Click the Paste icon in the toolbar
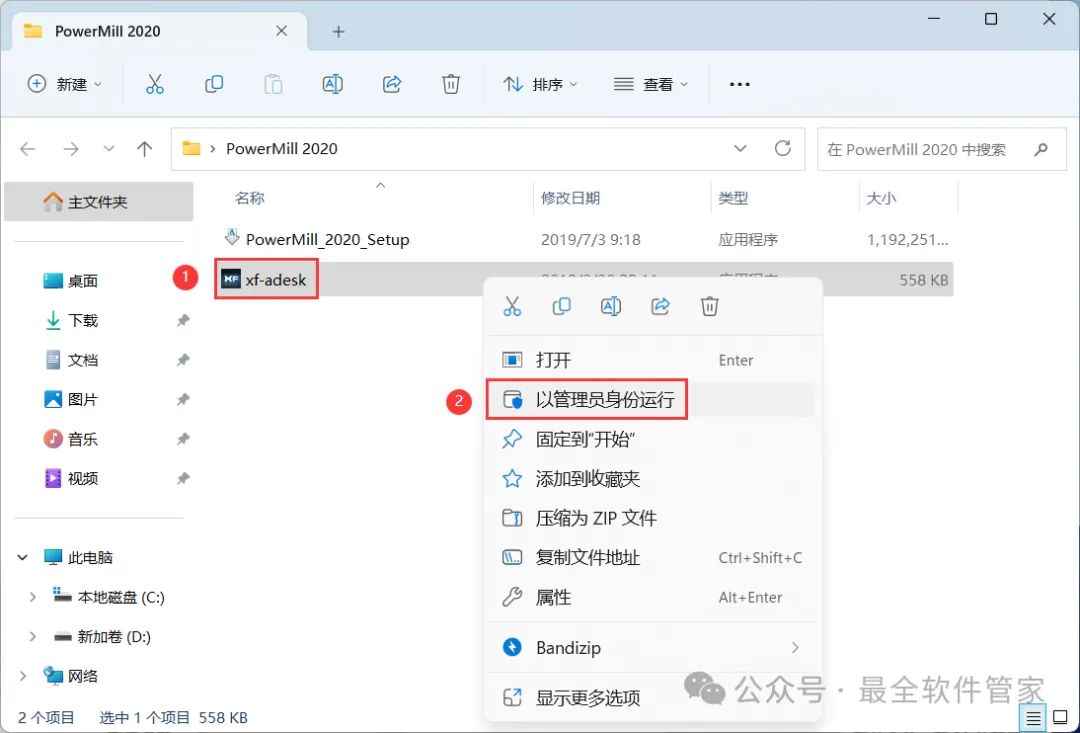Screen dimensions: 1080x733 pyautogui.click(x=273, y=84)
